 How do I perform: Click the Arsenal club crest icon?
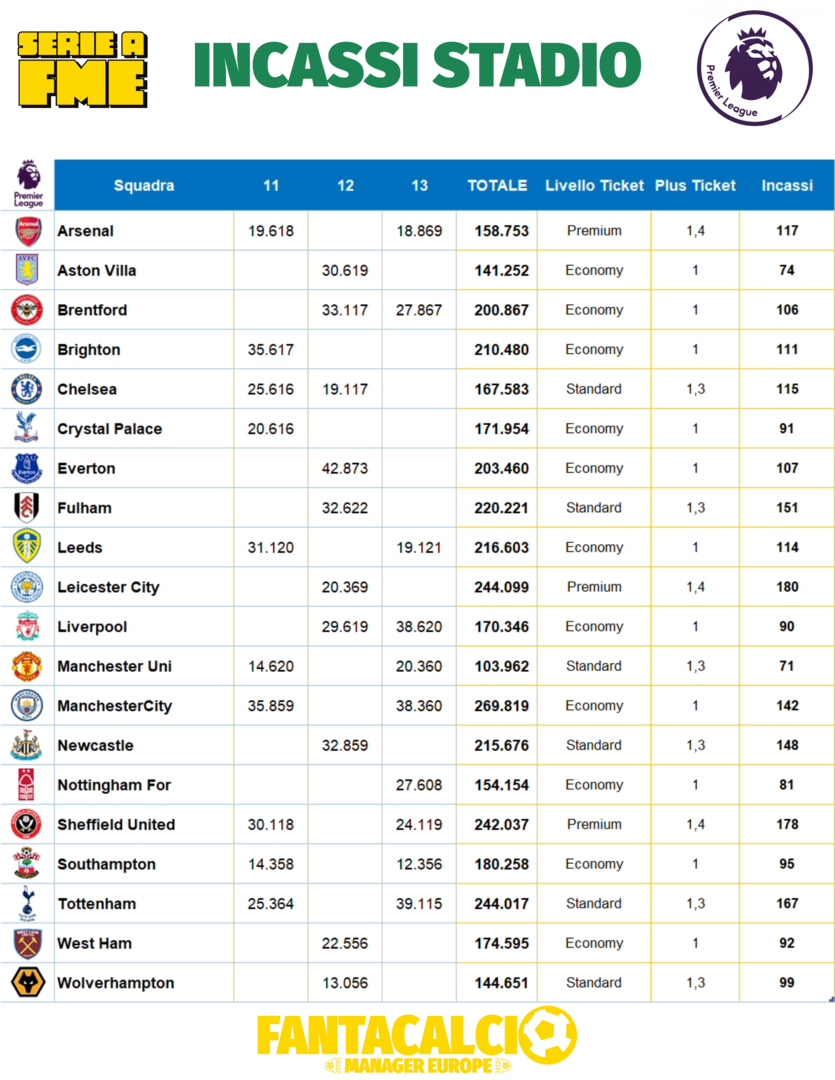(x=28, y=231)
